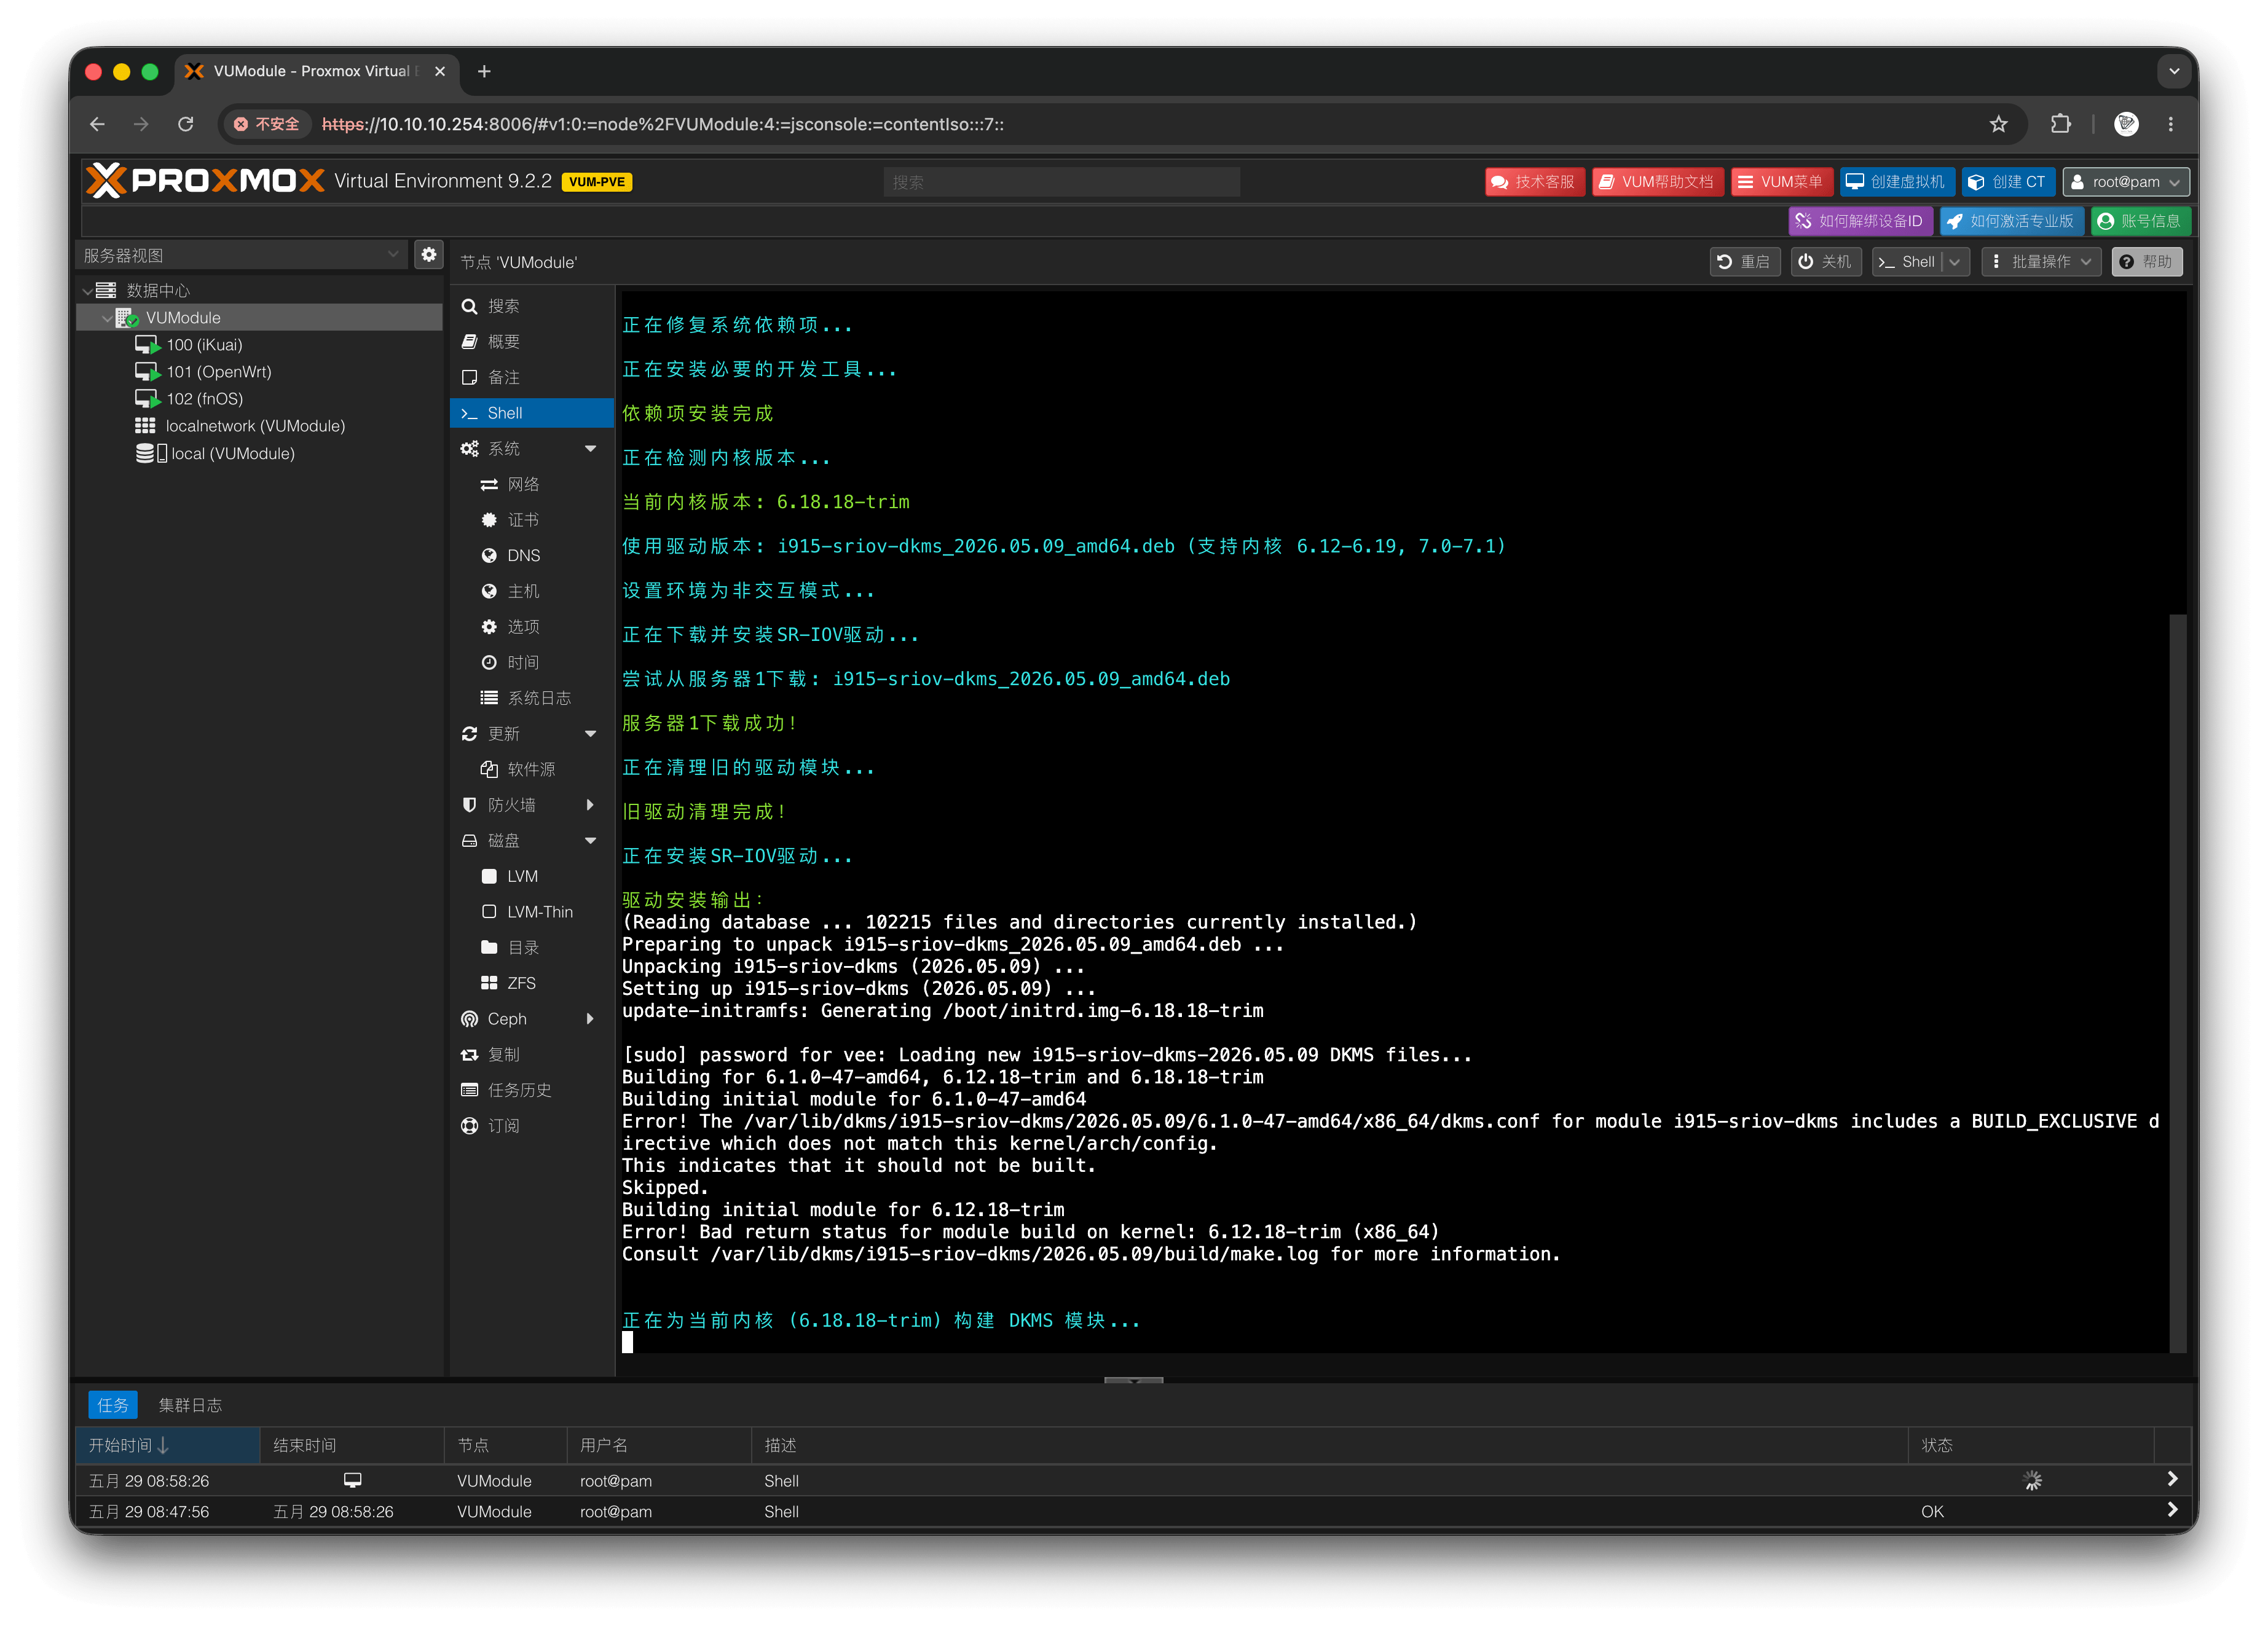The image size is (2268, 1626).
Task: Open the 100 (iKuai) virtual machine
Action: click(204, 345)
